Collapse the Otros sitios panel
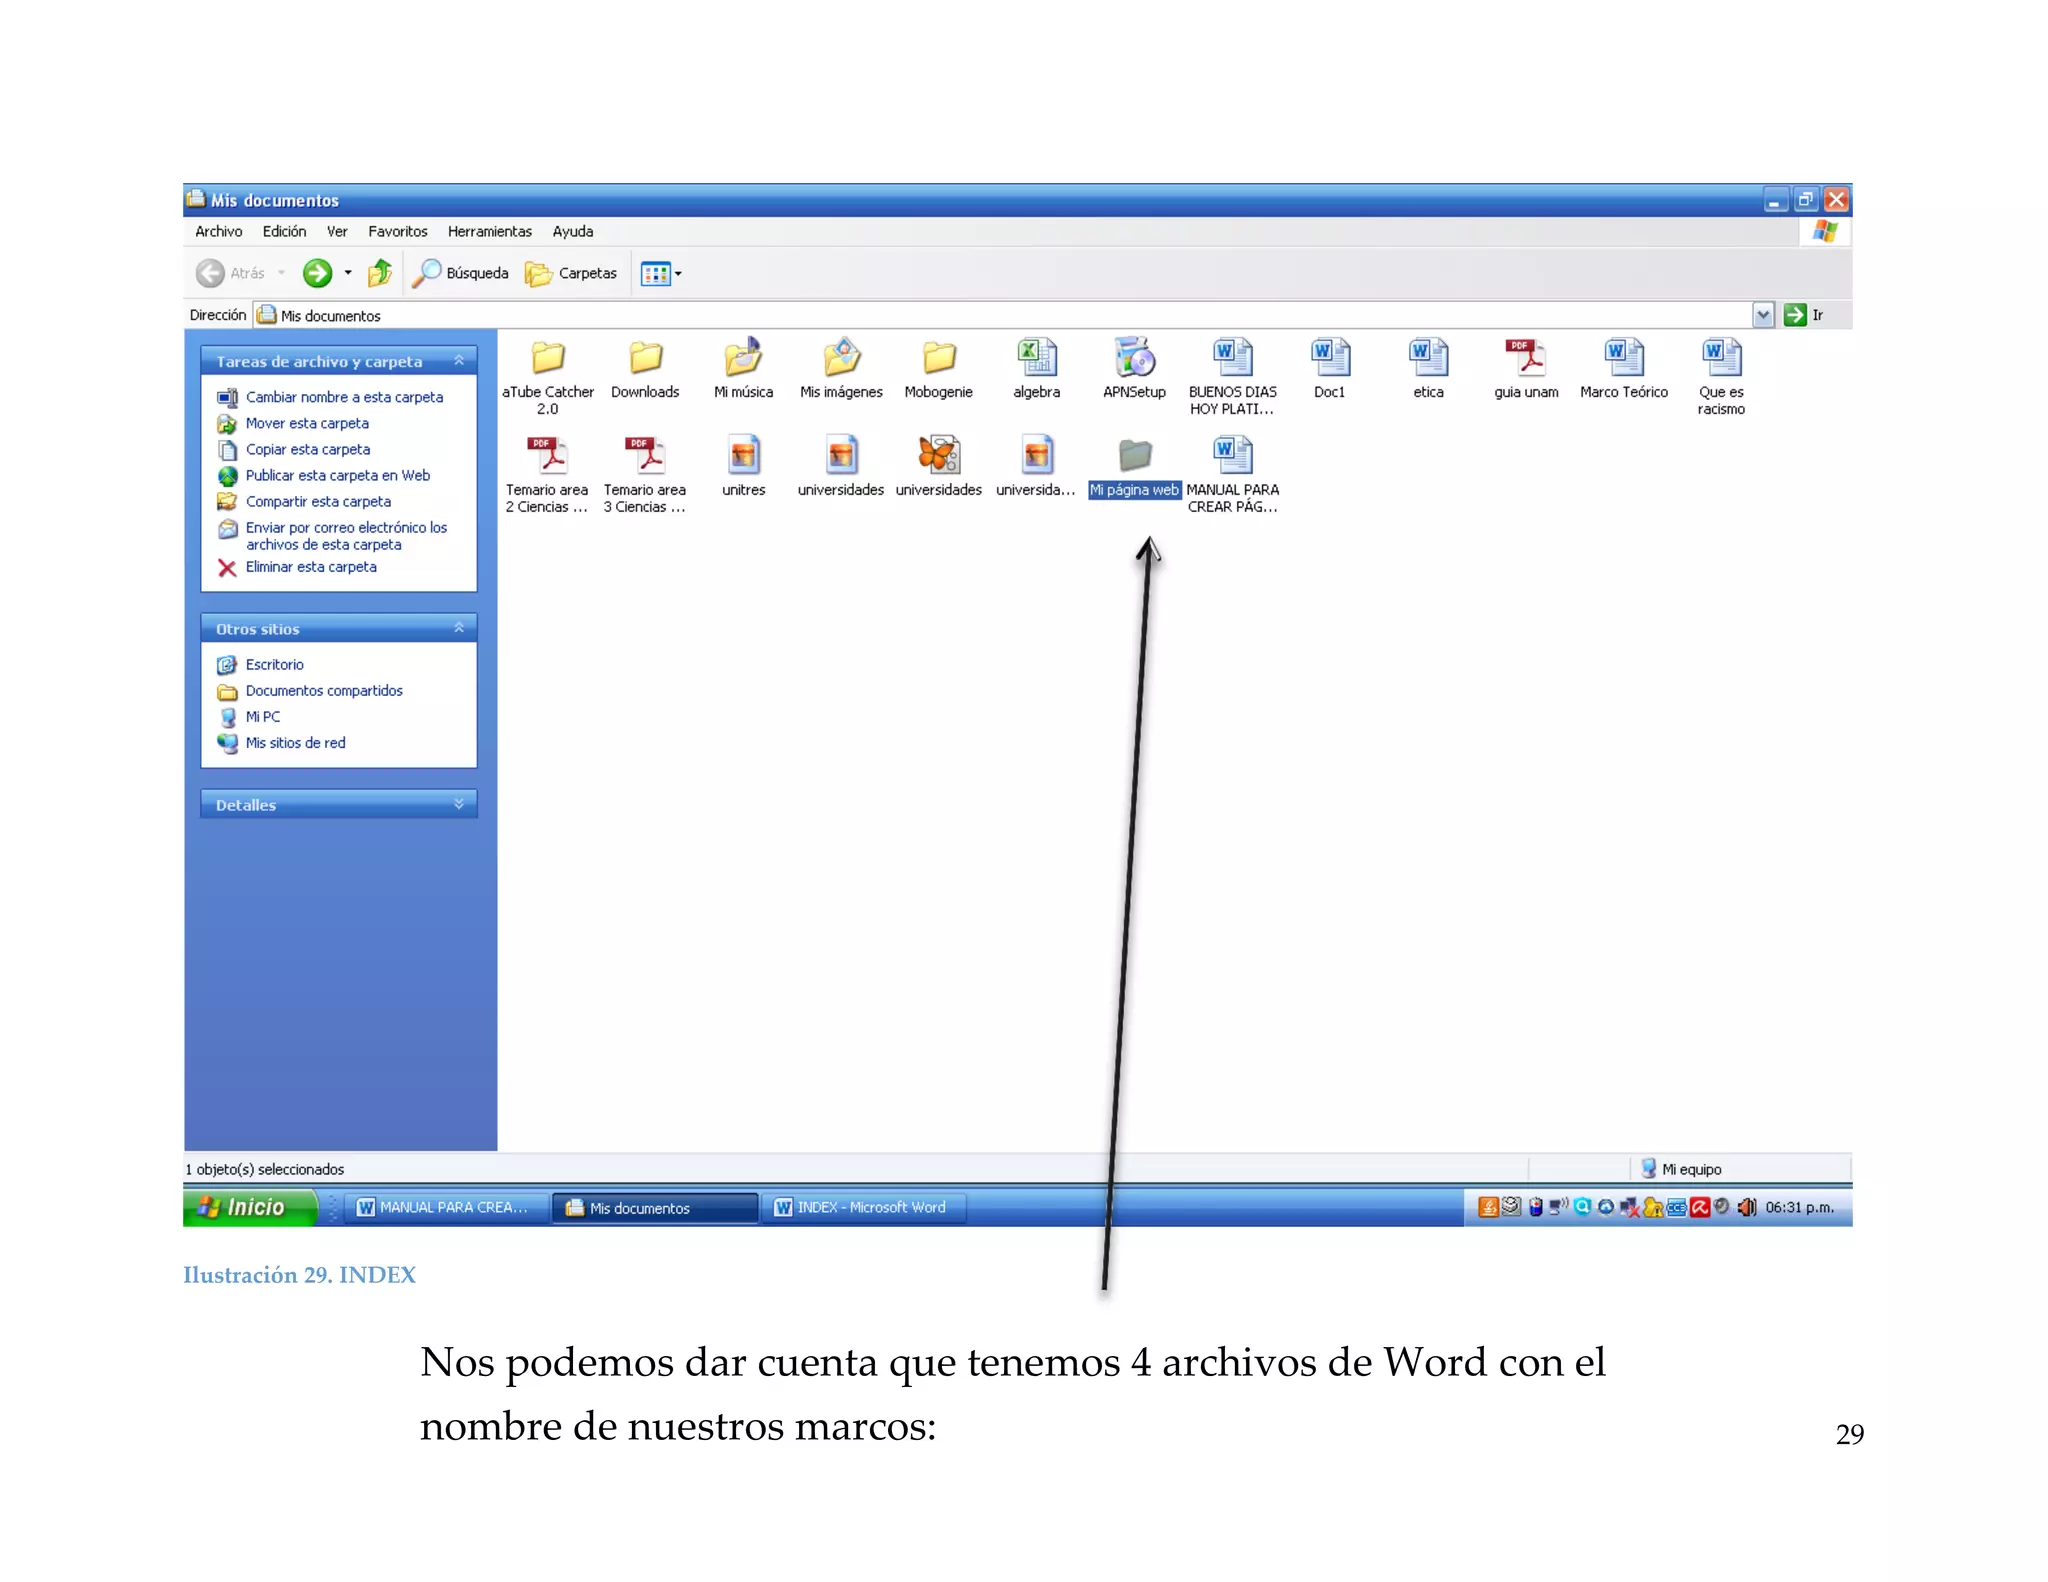Image resolution: width=2048 pixels, height=1582 pixels. 459,628
